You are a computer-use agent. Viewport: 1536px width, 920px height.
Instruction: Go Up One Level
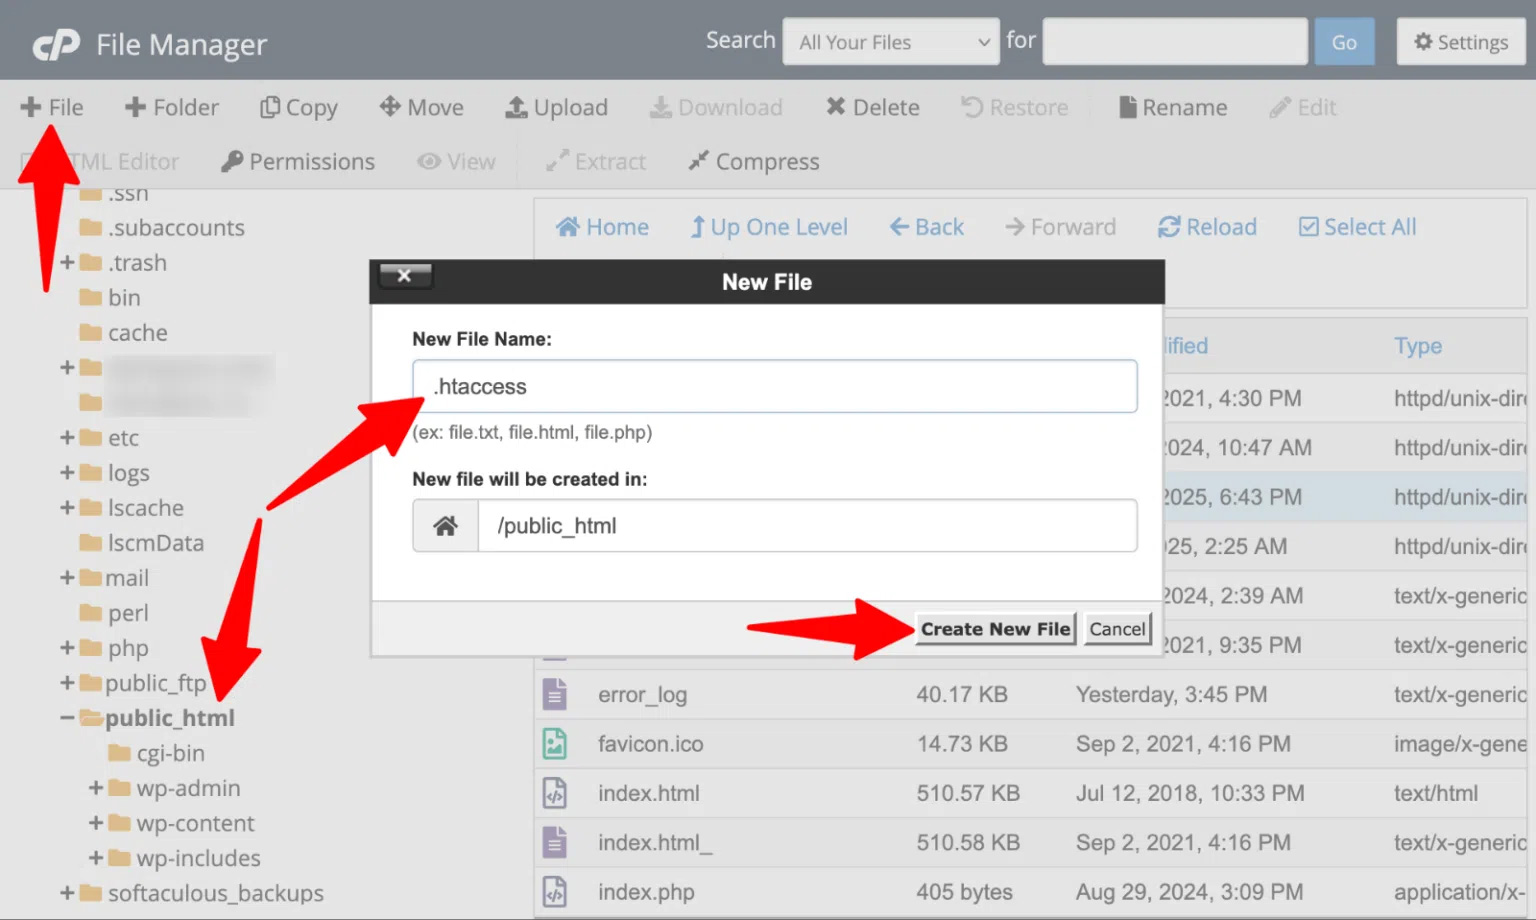pos(768,227)
